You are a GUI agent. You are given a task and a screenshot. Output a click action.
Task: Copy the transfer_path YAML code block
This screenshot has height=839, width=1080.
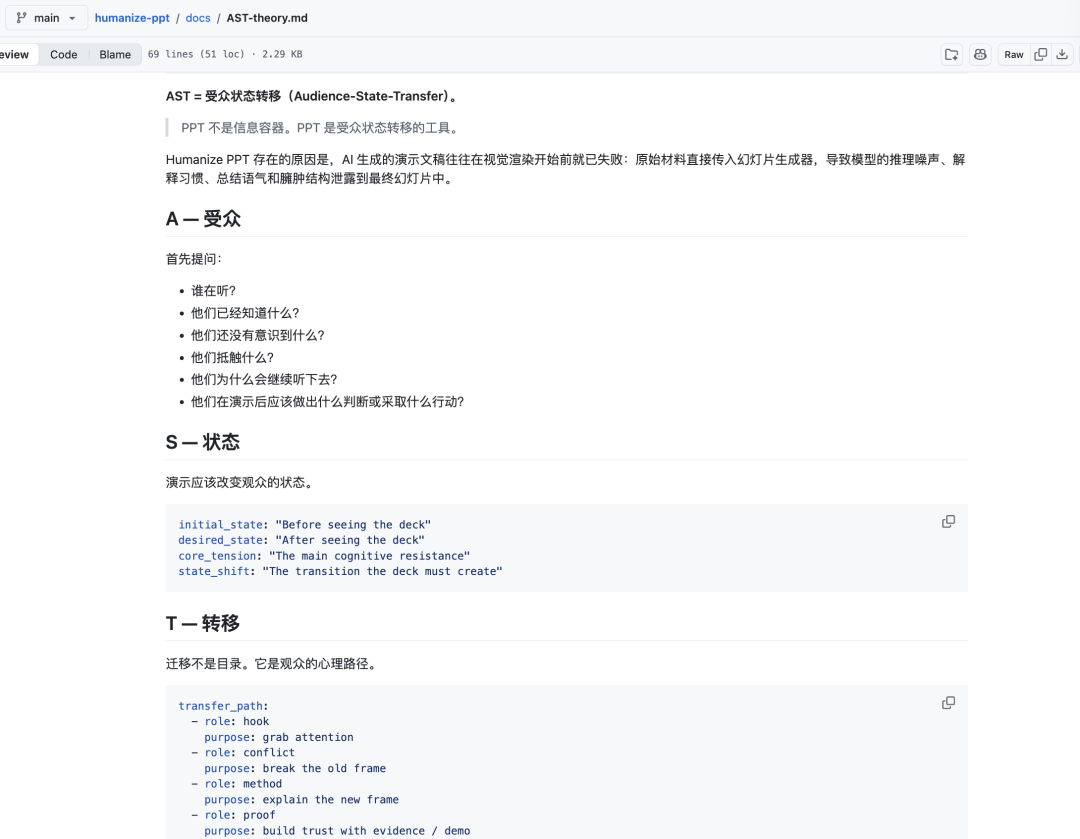coord(948,703)
